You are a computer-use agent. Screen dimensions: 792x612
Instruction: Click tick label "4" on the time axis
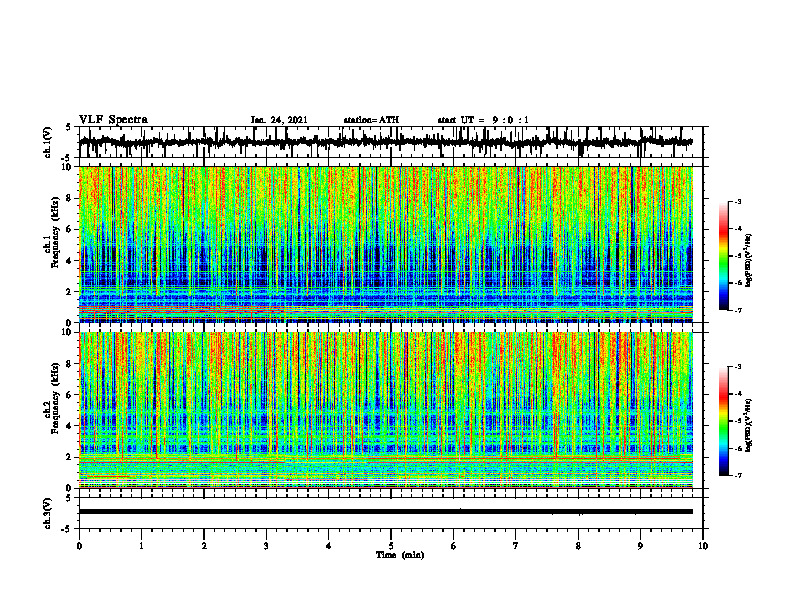pos(328,546)
